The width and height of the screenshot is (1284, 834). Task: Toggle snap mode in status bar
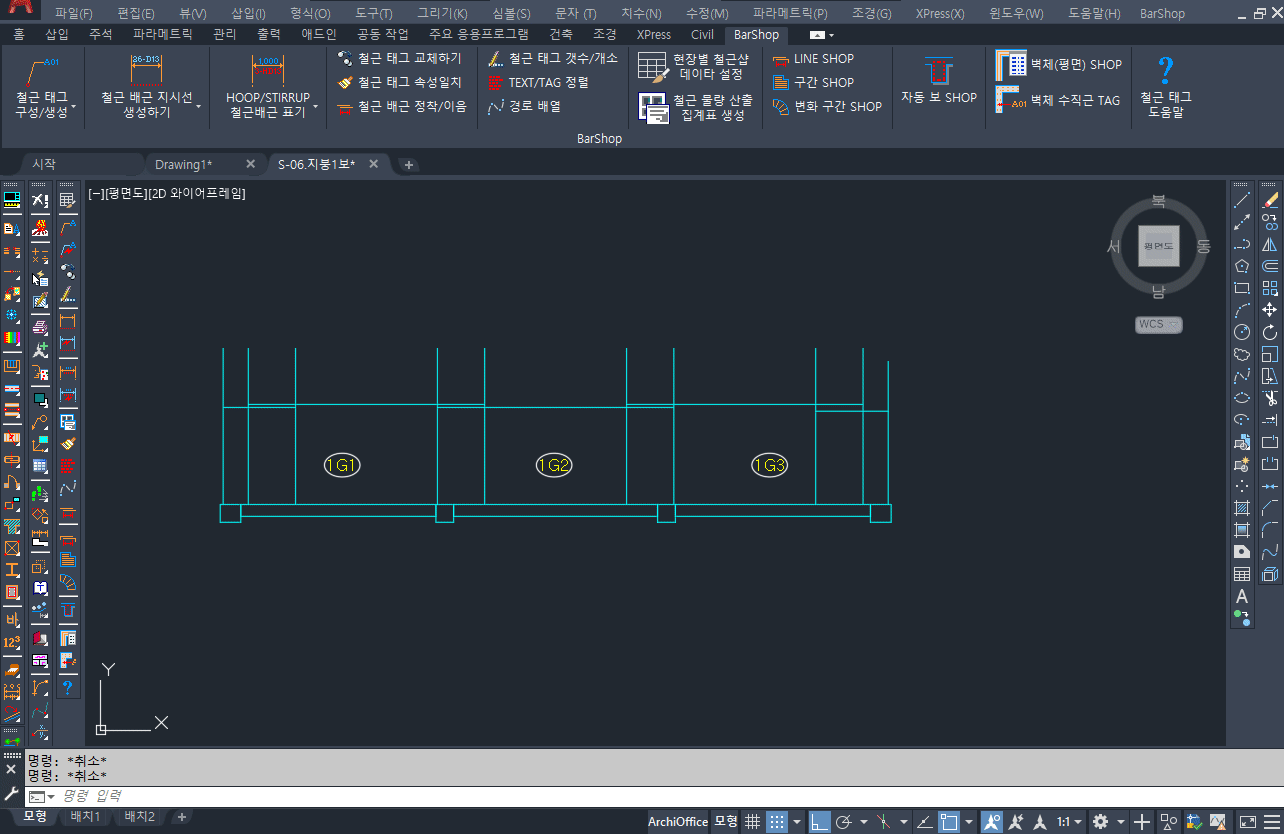point(776,822)
